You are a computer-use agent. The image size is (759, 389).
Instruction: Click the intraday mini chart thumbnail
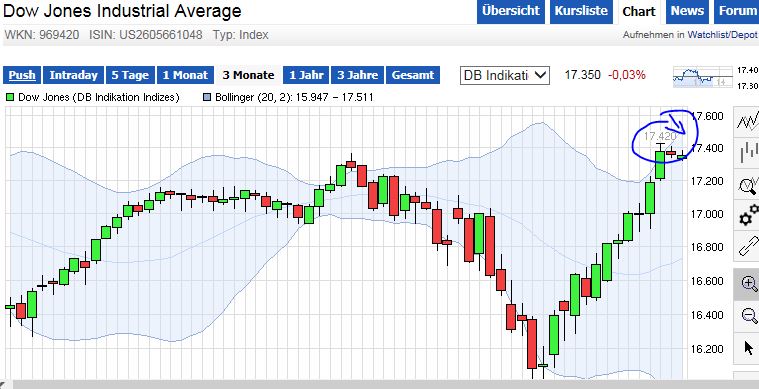(x=702, y=77)
